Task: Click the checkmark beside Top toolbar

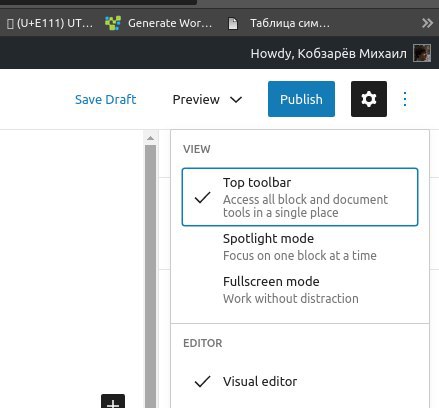Action: pos(202,197)
